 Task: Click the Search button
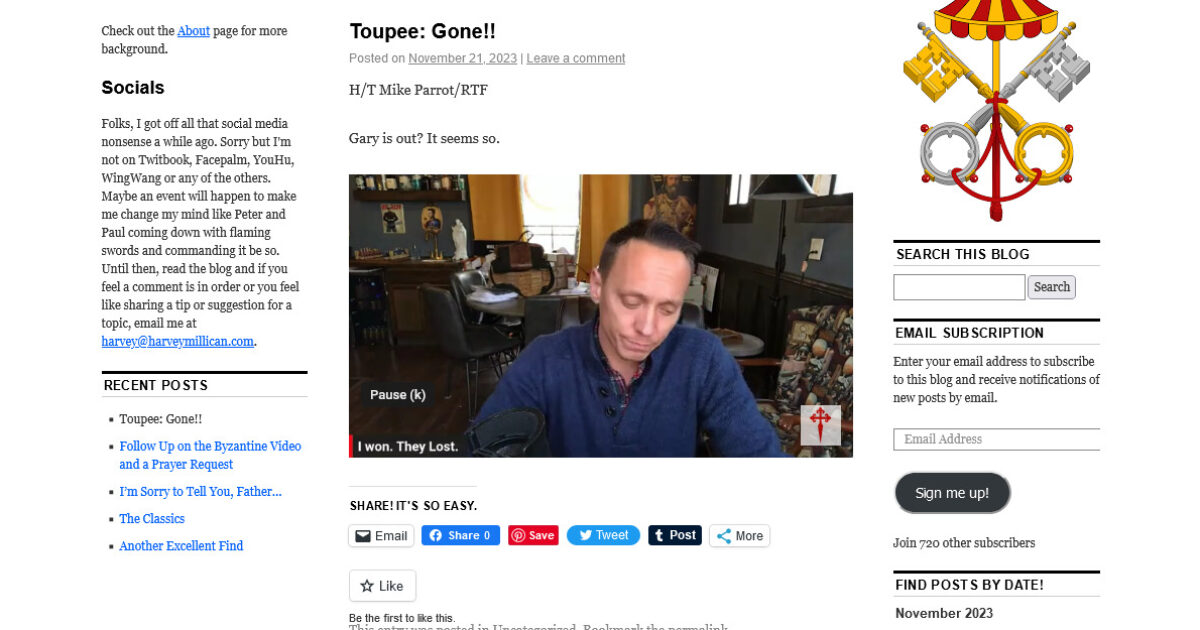1052,287
